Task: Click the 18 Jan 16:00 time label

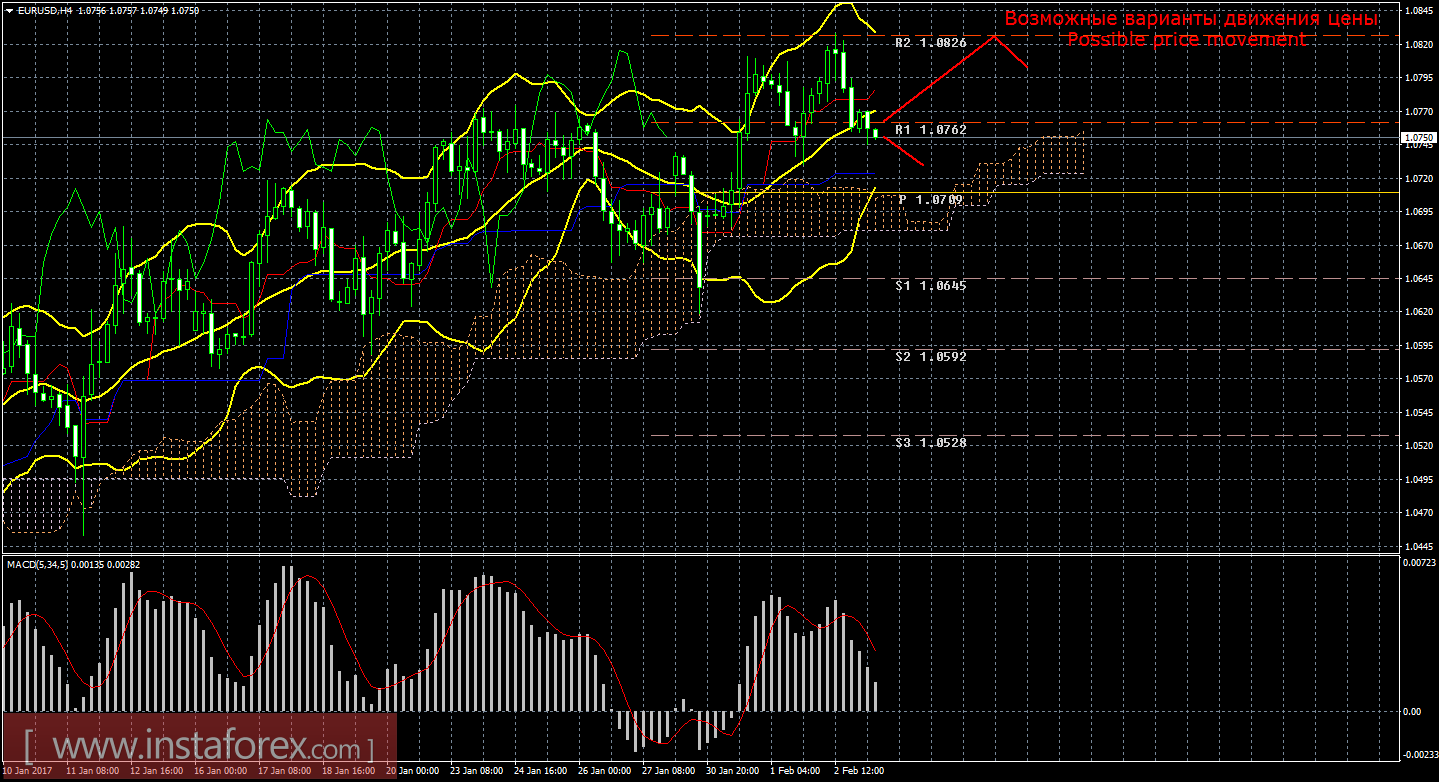Action: [348, 772]
